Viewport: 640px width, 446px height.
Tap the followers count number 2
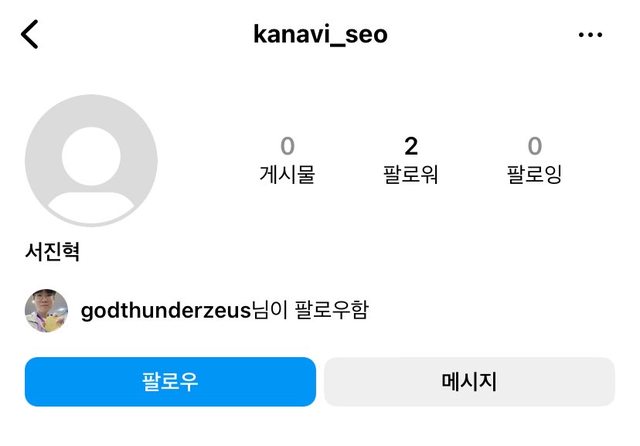[x=411, y=147]
